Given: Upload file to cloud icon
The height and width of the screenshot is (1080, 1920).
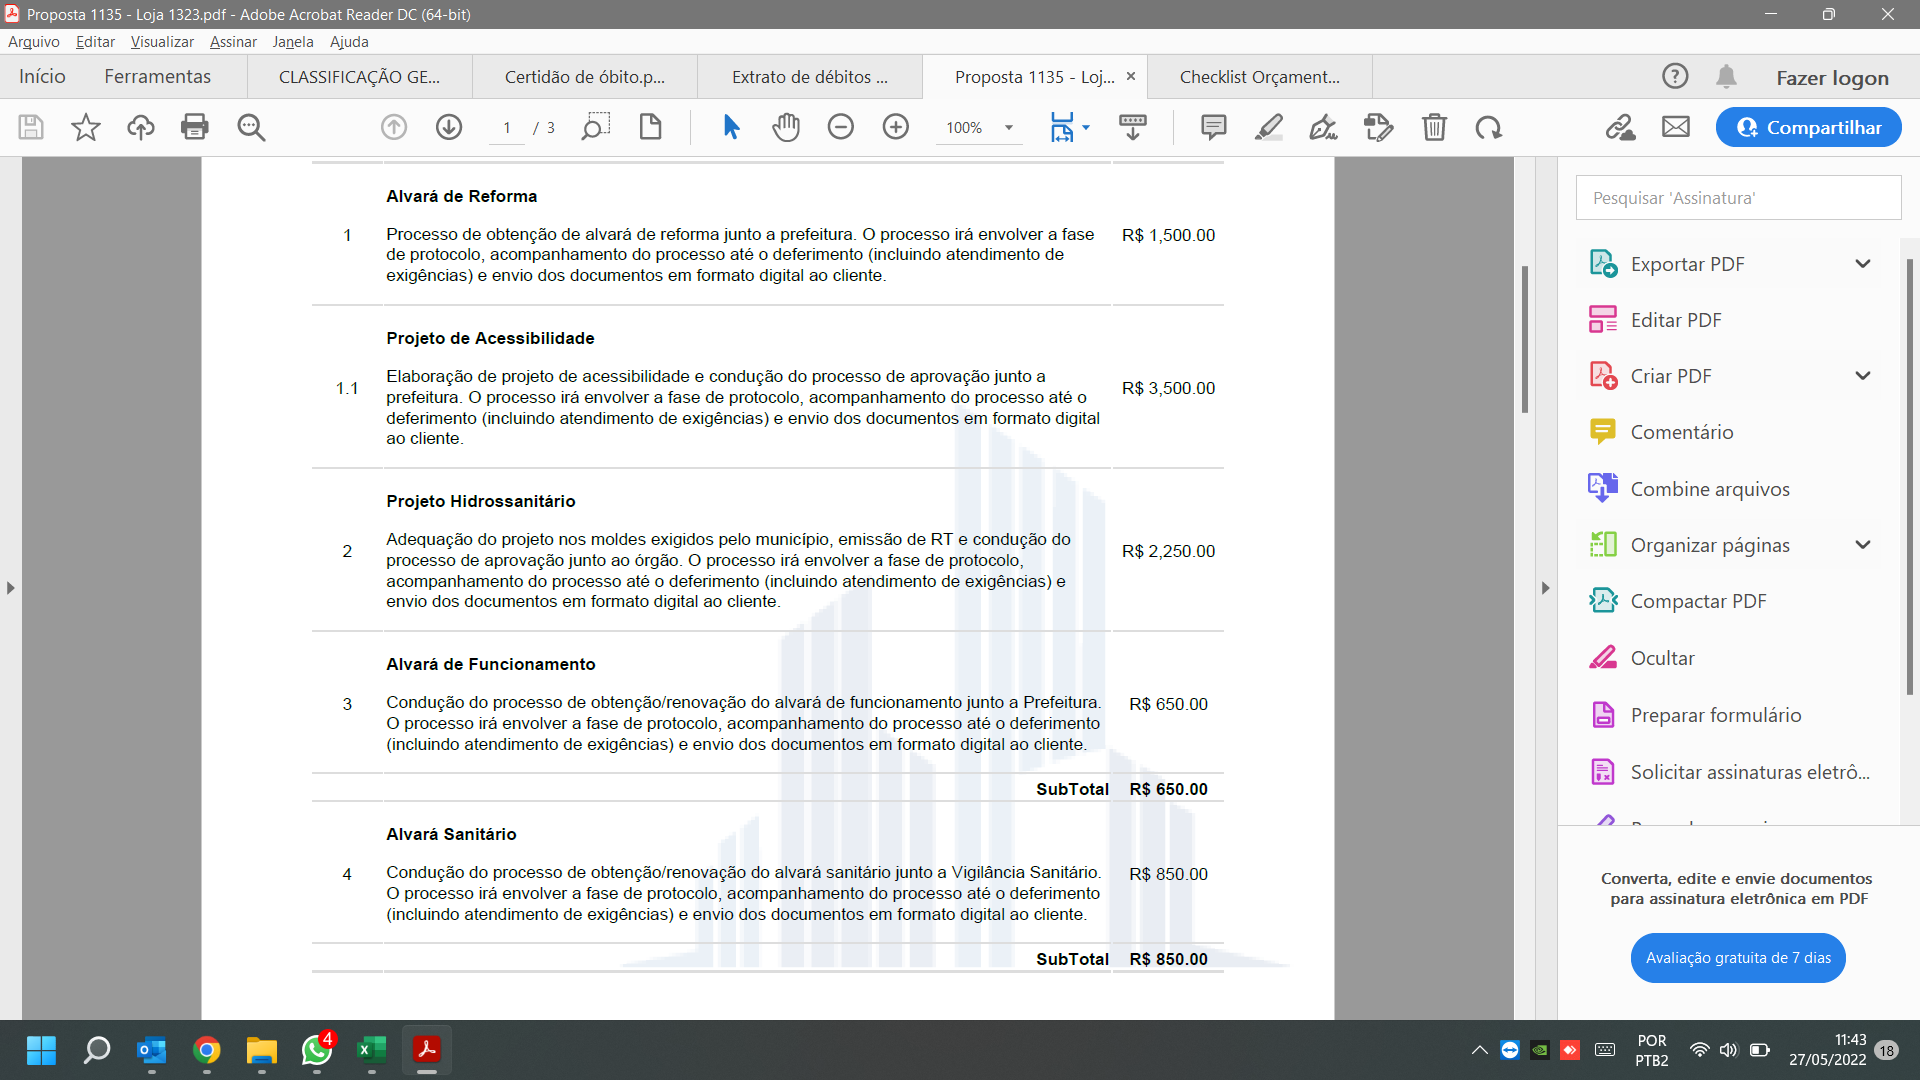Looking at the screenshot, I should [141, 127].
